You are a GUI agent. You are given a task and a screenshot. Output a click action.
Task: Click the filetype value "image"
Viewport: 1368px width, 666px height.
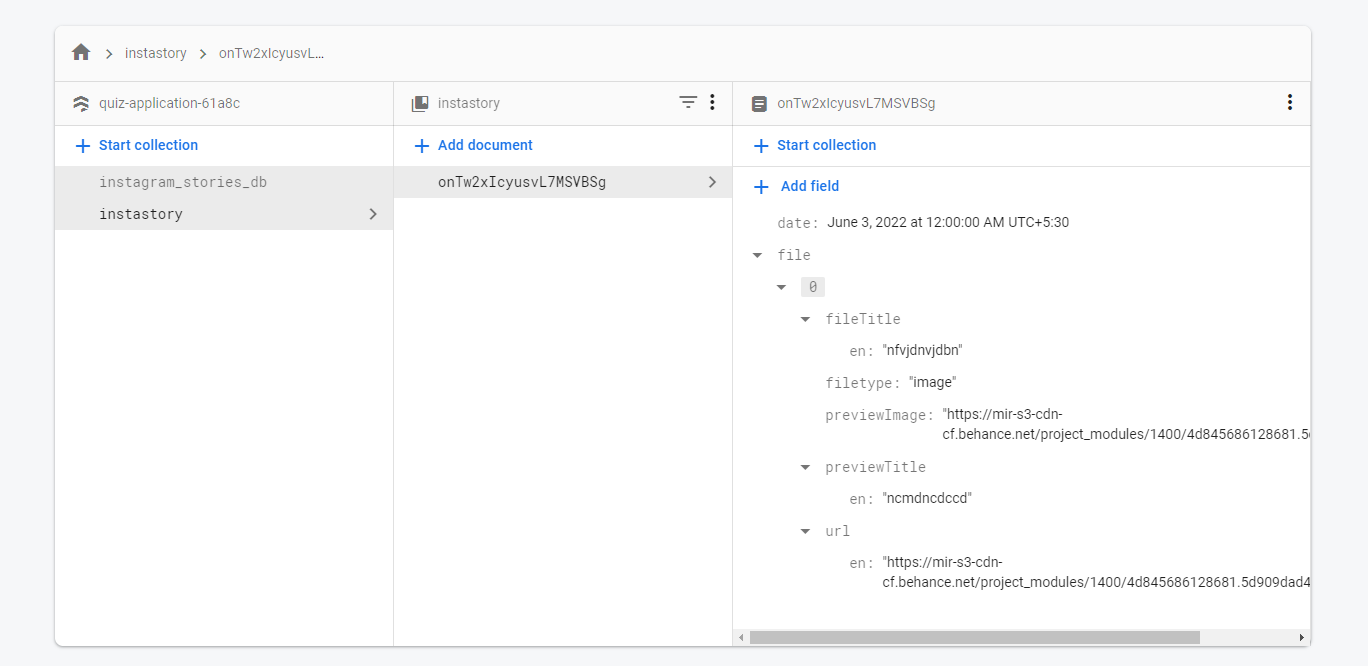click(x=932, y=383)
